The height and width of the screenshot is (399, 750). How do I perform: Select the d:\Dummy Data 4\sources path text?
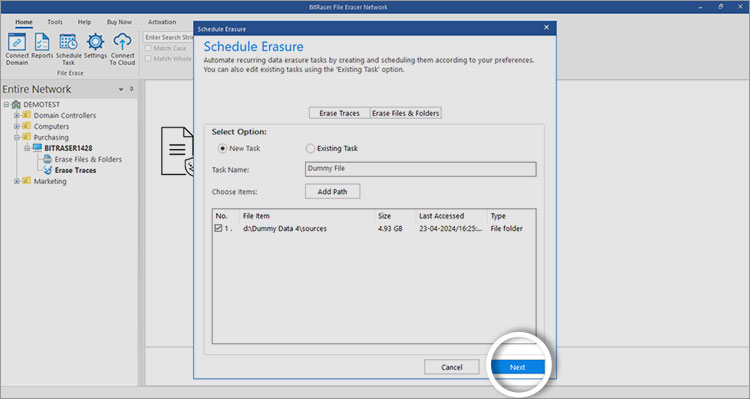coord(285,229)
